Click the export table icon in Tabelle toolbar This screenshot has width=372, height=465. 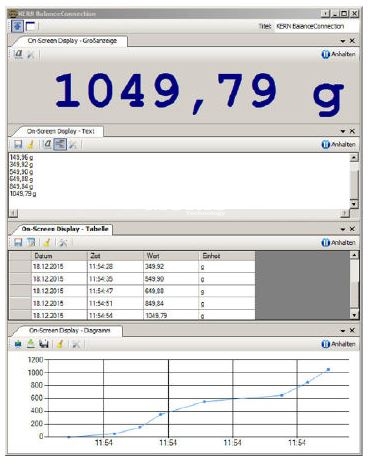(x=31, y=242)
